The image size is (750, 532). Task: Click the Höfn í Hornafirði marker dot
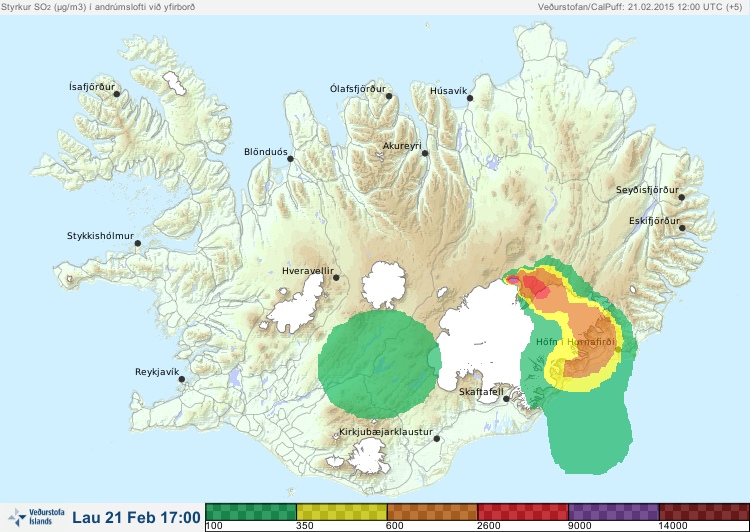point(618,350)
